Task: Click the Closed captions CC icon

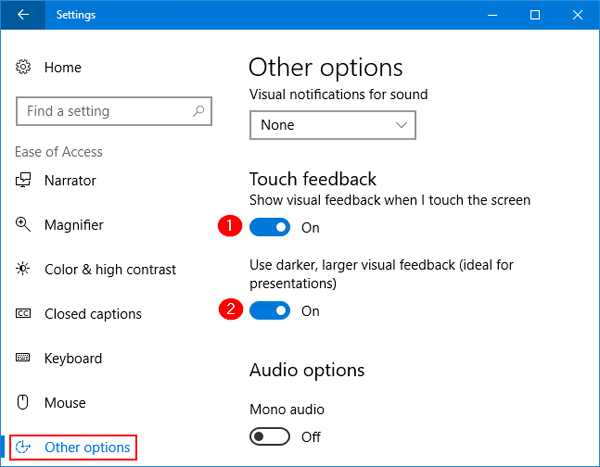Action: (x=24, y=314)
